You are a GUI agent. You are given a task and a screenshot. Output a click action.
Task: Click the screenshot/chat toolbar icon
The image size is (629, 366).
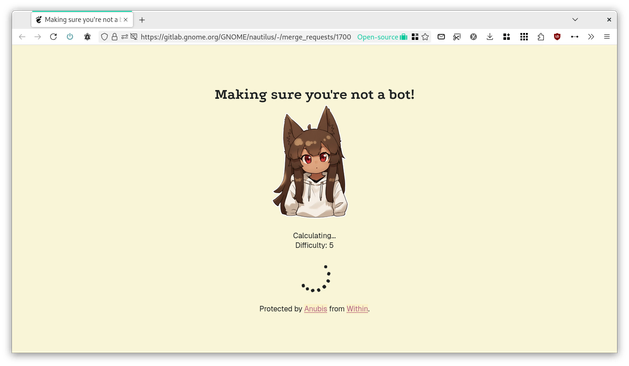457,37
